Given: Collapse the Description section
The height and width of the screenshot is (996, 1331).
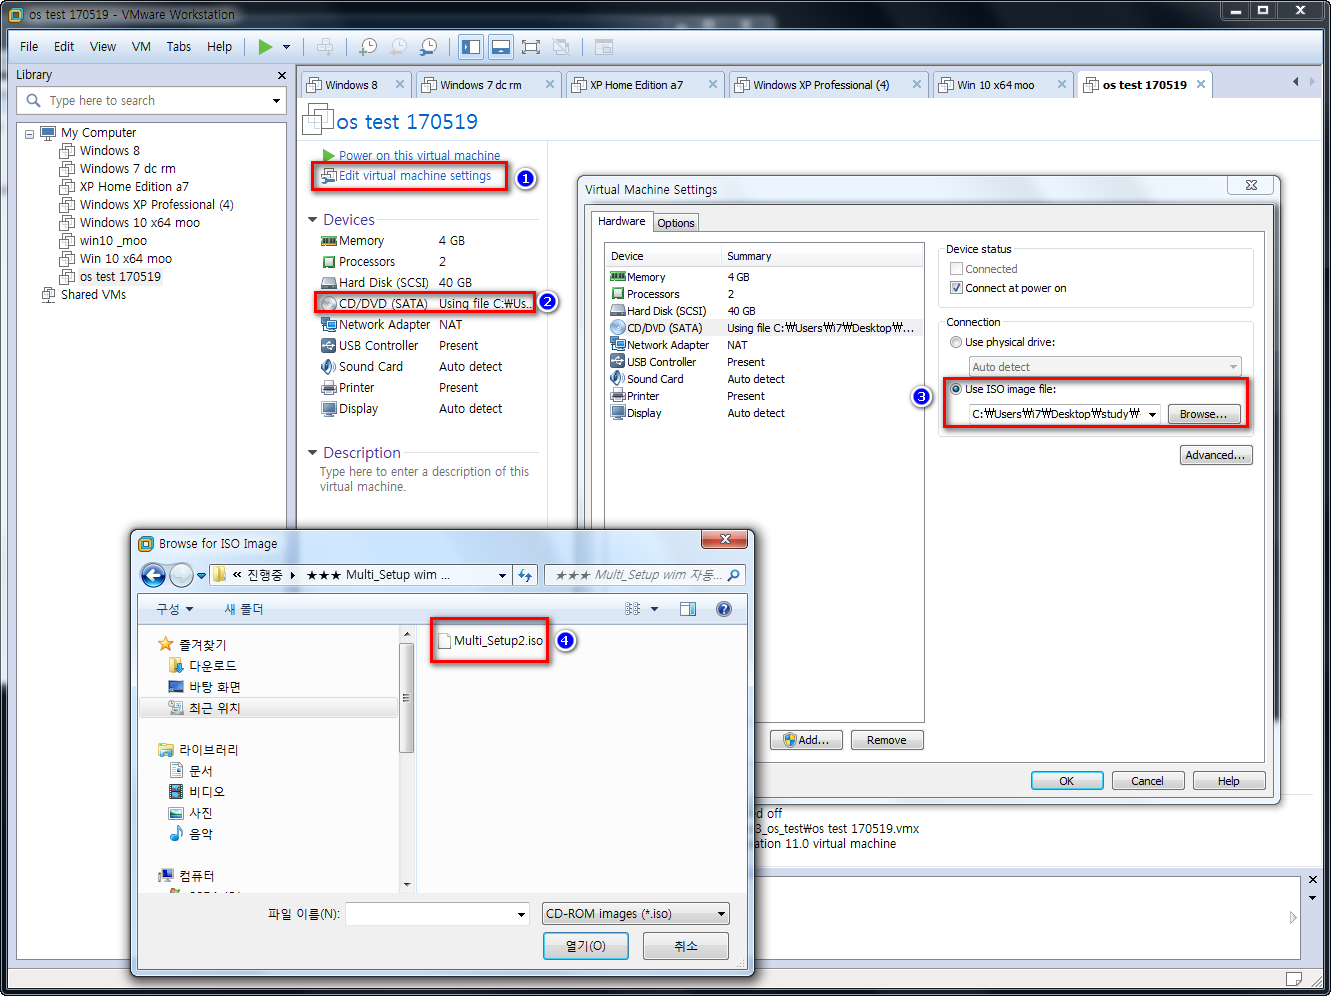Looking at the screenshot, I should pos(313,453).
